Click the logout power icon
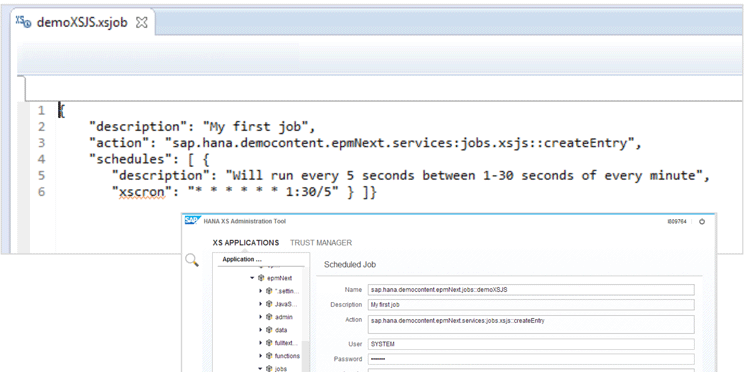745x372 pixels. click(702, 221)
